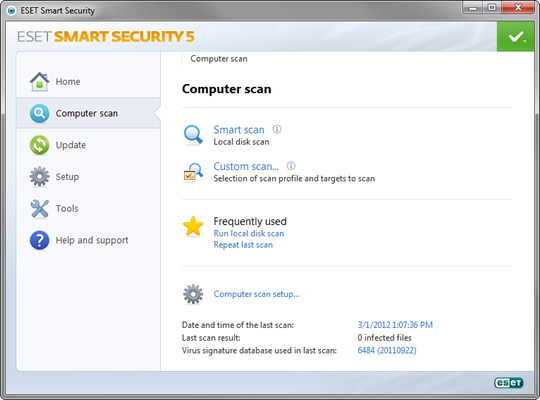Click the Custom scan checklist magnifier icon

click(x=193, y=172)
